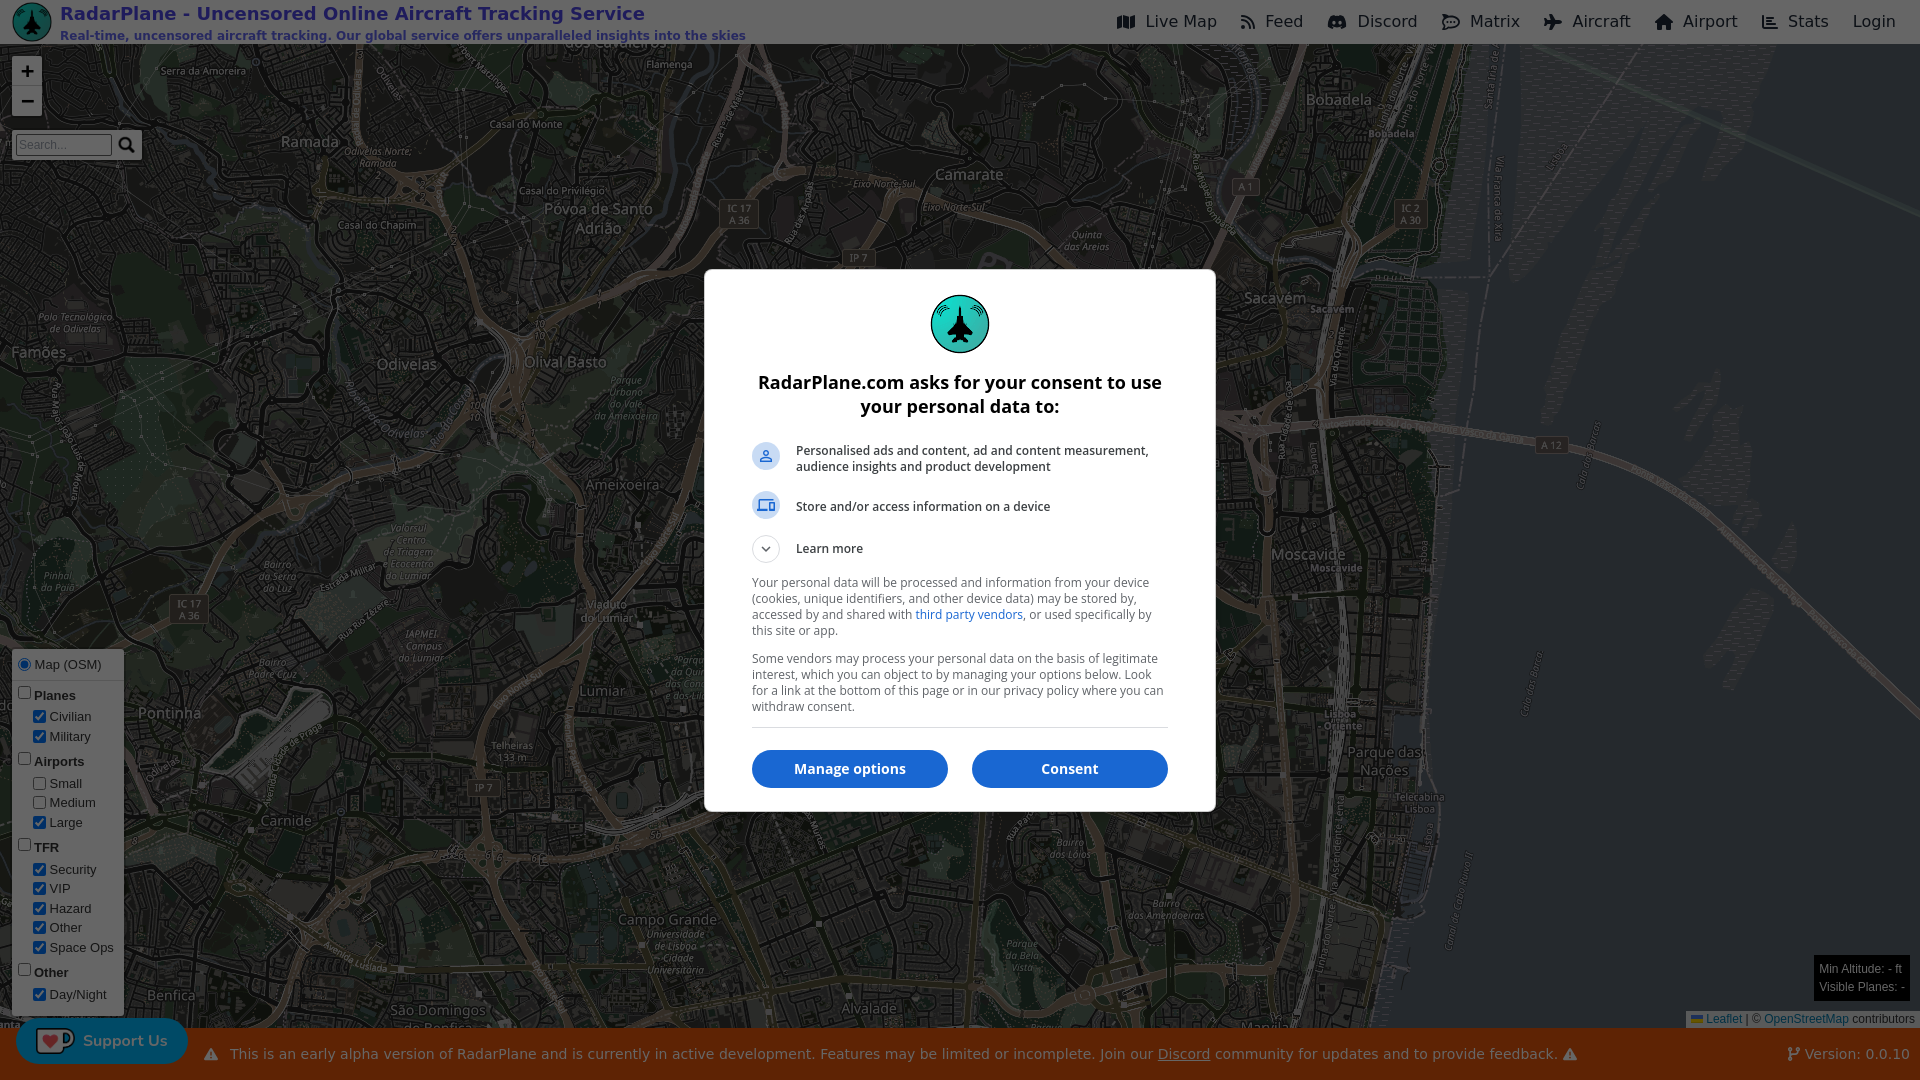
Task: Zoom in the map with plus button
Action: (x=27, y=71)
